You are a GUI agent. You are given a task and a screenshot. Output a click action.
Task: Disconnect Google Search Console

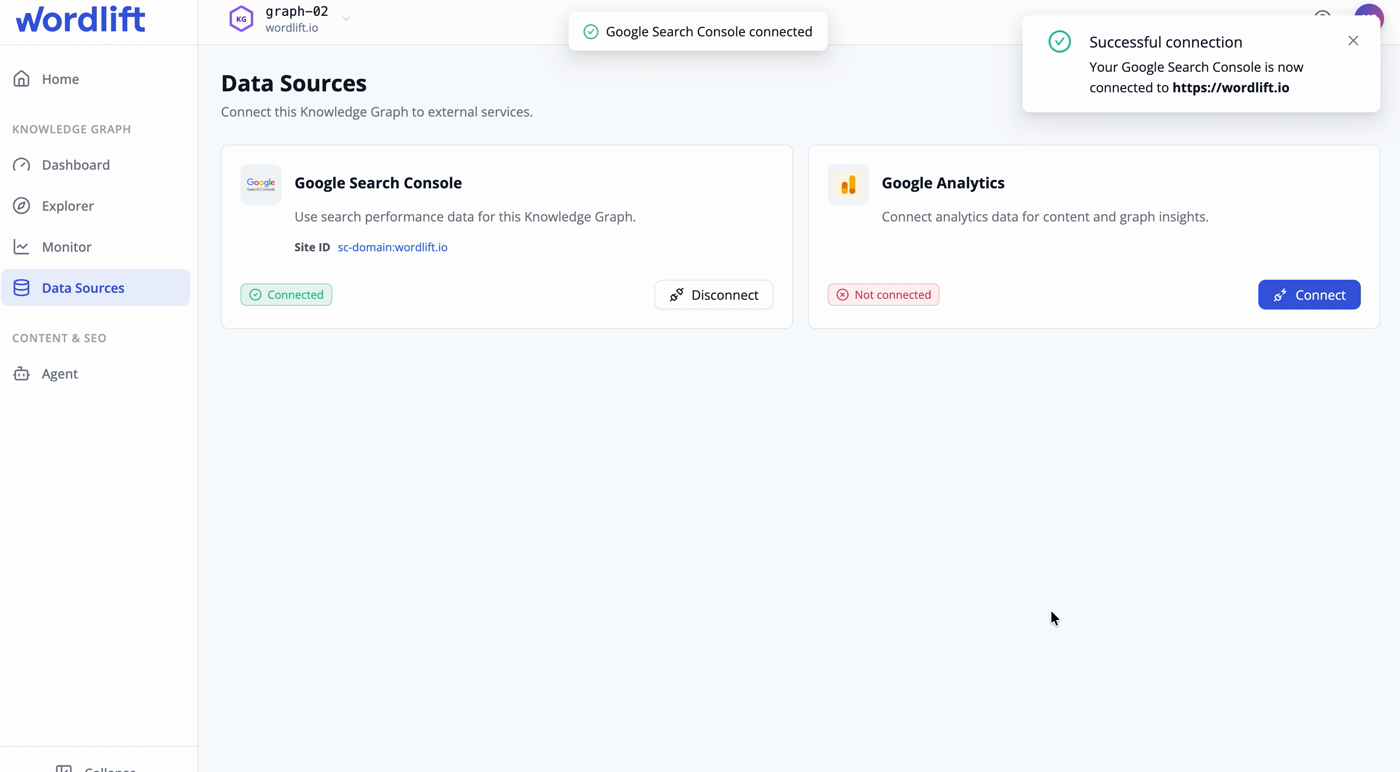click(714, 295)
